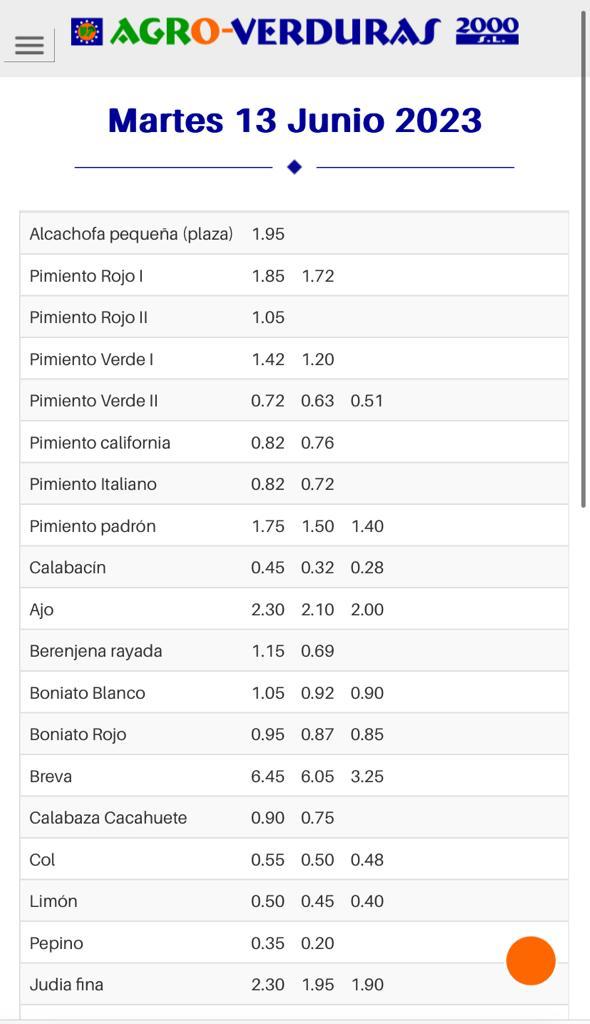The height and width of the screenshot is (1024, 590).
Task: Open the hamburger menu
Action: pyautogui.click(x=29, y=46)
